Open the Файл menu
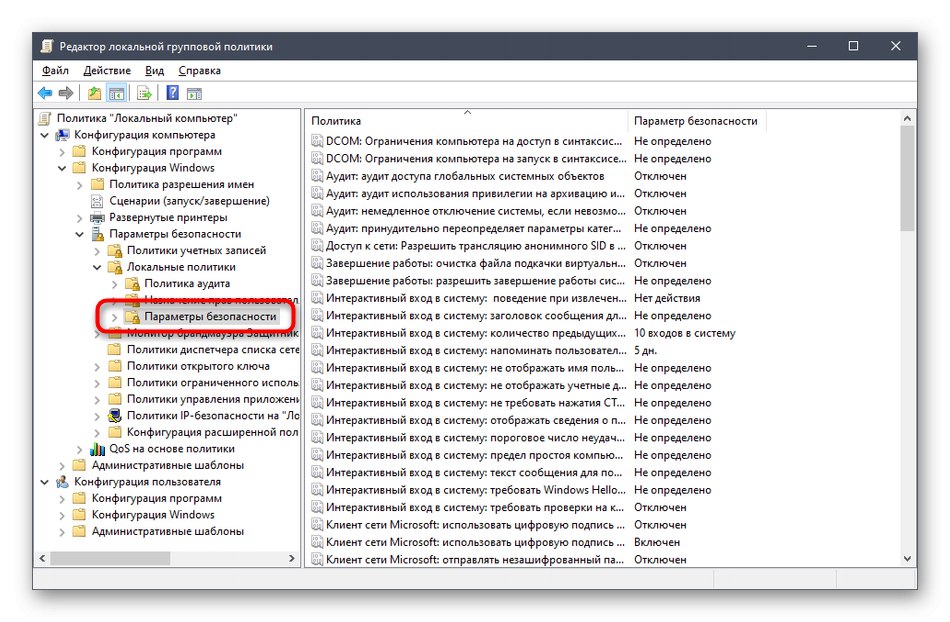The image size is (950, 622). tap(55, 70)
